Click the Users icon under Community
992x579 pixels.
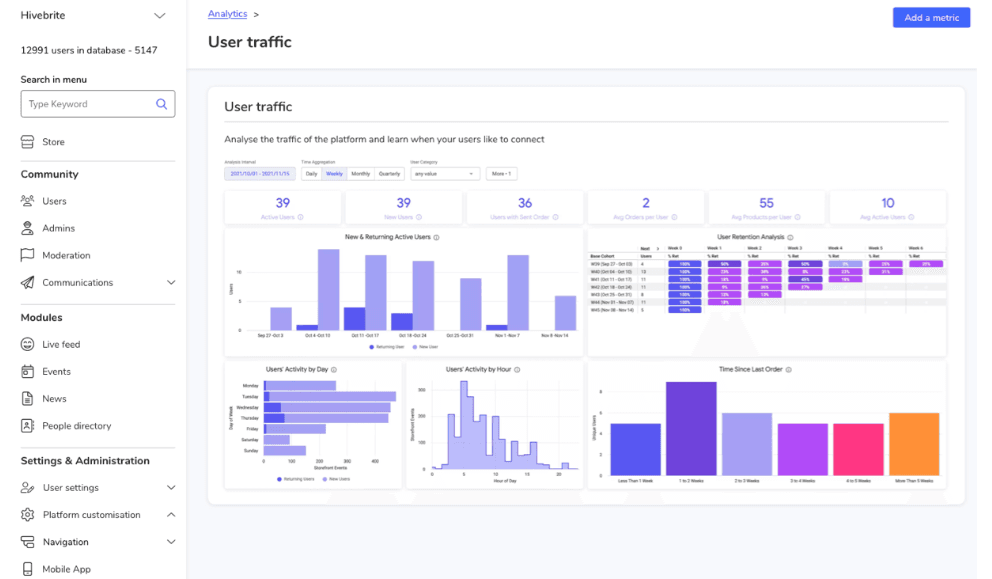tap(27, 201)
